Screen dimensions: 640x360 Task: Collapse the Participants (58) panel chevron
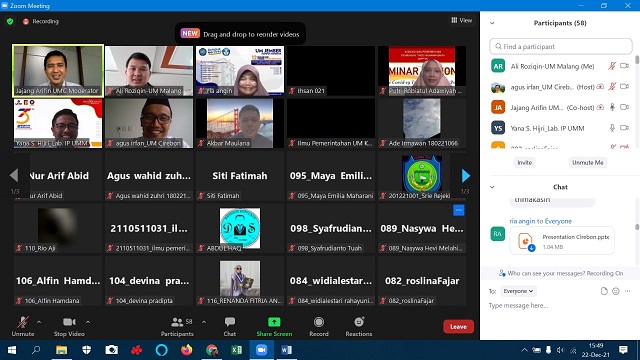click(x=492, y=23)
